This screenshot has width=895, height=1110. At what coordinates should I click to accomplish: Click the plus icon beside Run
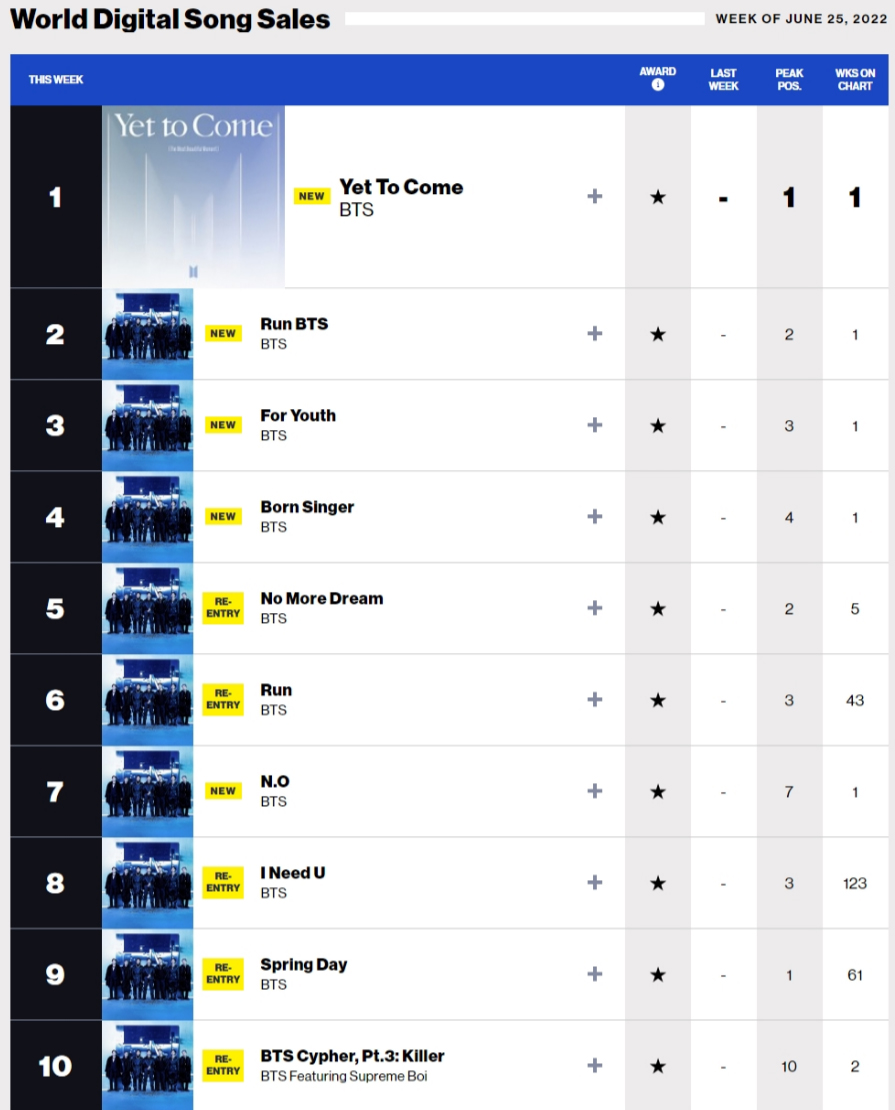(595, 699)
